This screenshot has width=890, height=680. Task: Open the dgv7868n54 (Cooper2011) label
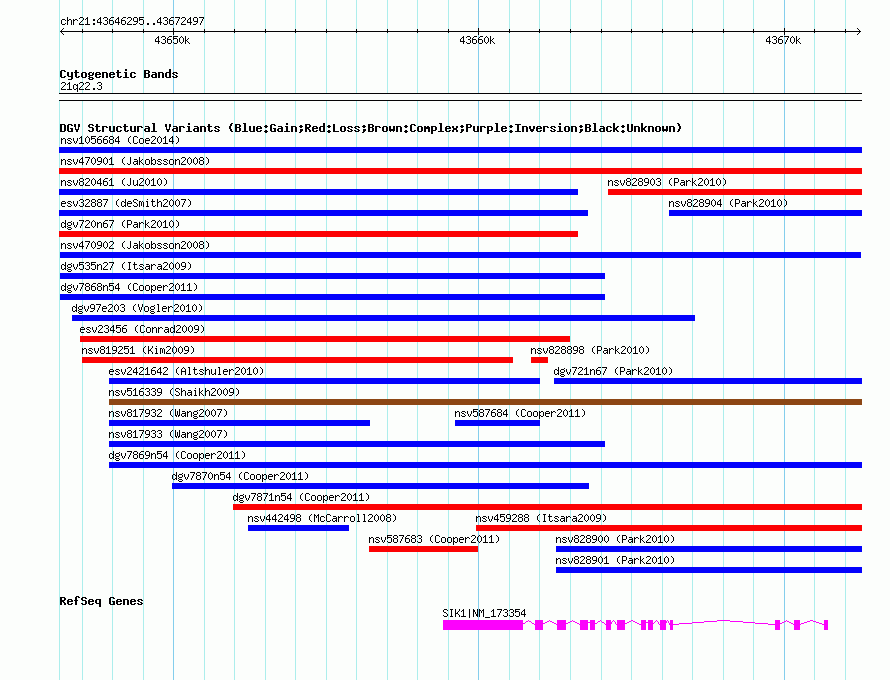point(129,287)
